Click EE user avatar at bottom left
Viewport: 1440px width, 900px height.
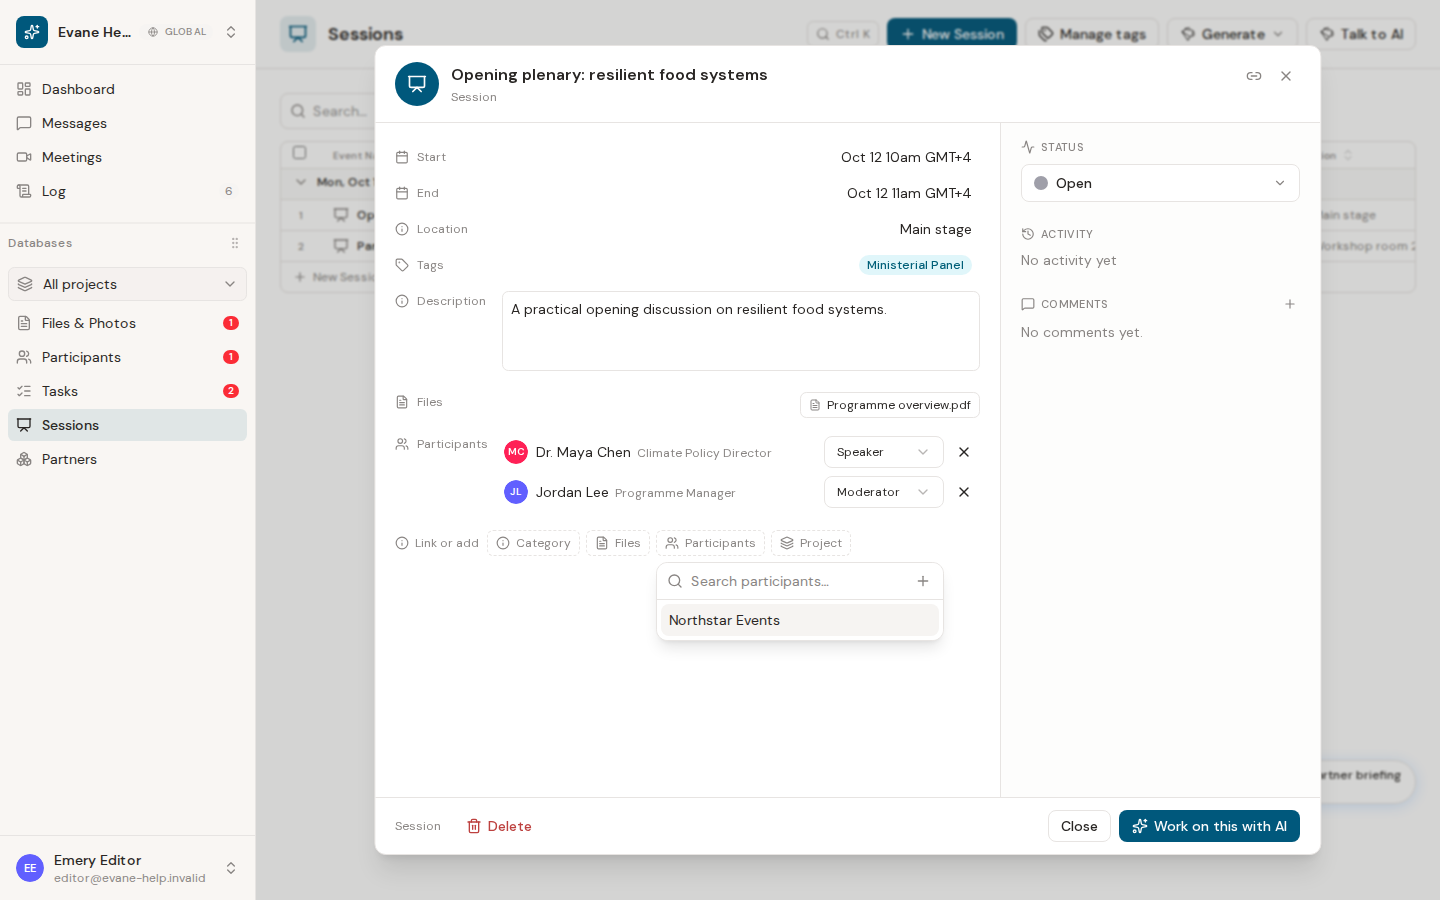pos(30,868)
